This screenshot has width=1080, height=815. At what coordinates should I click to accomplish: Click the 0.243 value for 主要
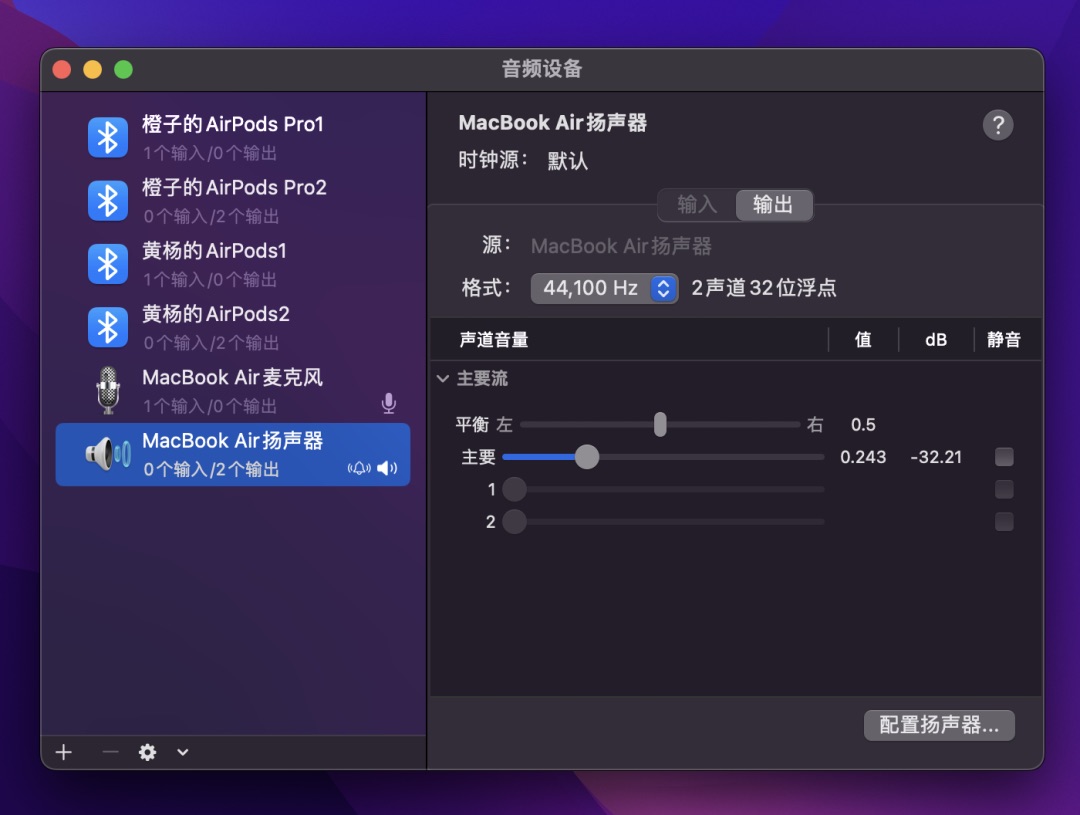(x=863, y=457)
